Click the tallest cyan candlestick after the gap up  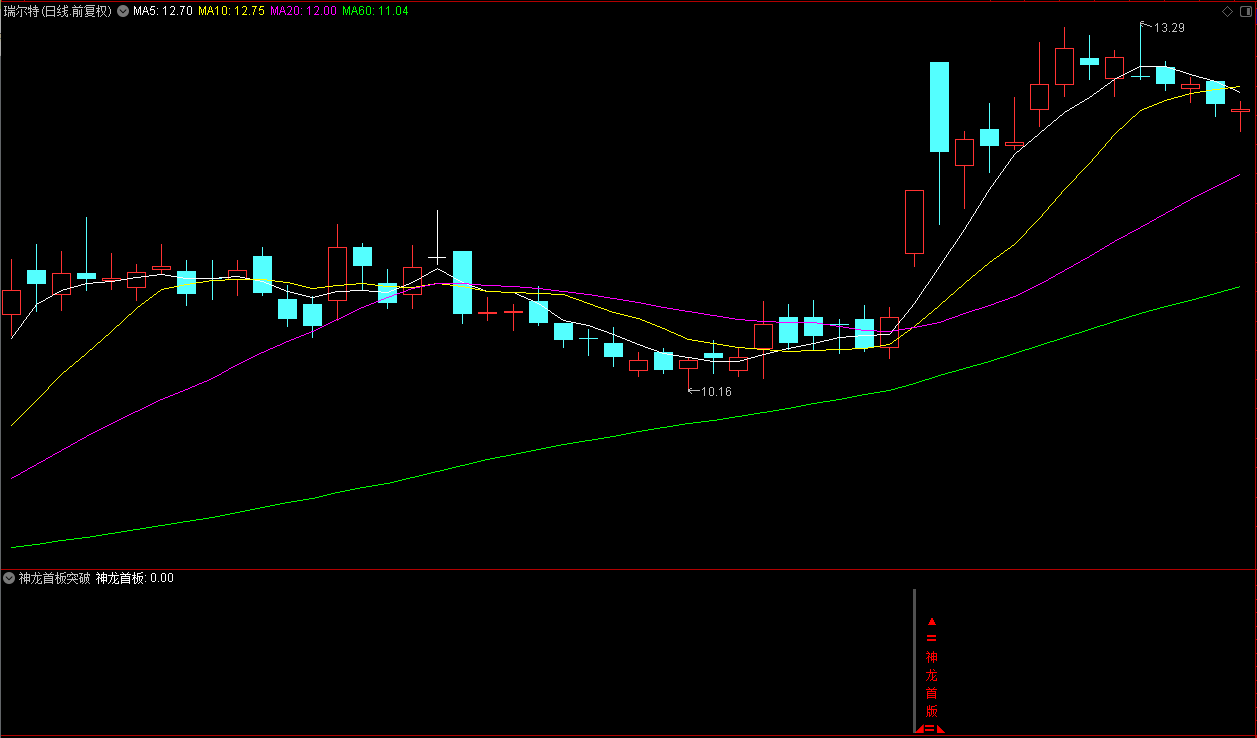click(939, 107)
